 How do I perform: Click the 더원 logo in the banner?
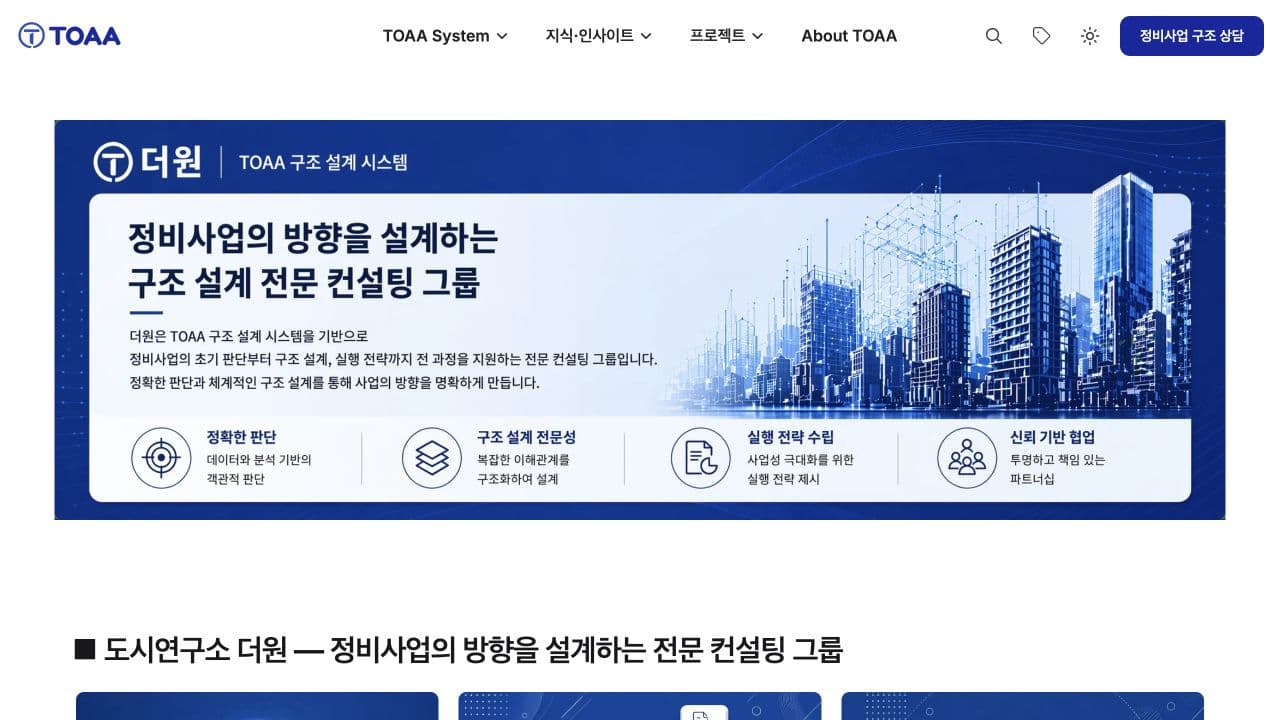pos(148,162)
